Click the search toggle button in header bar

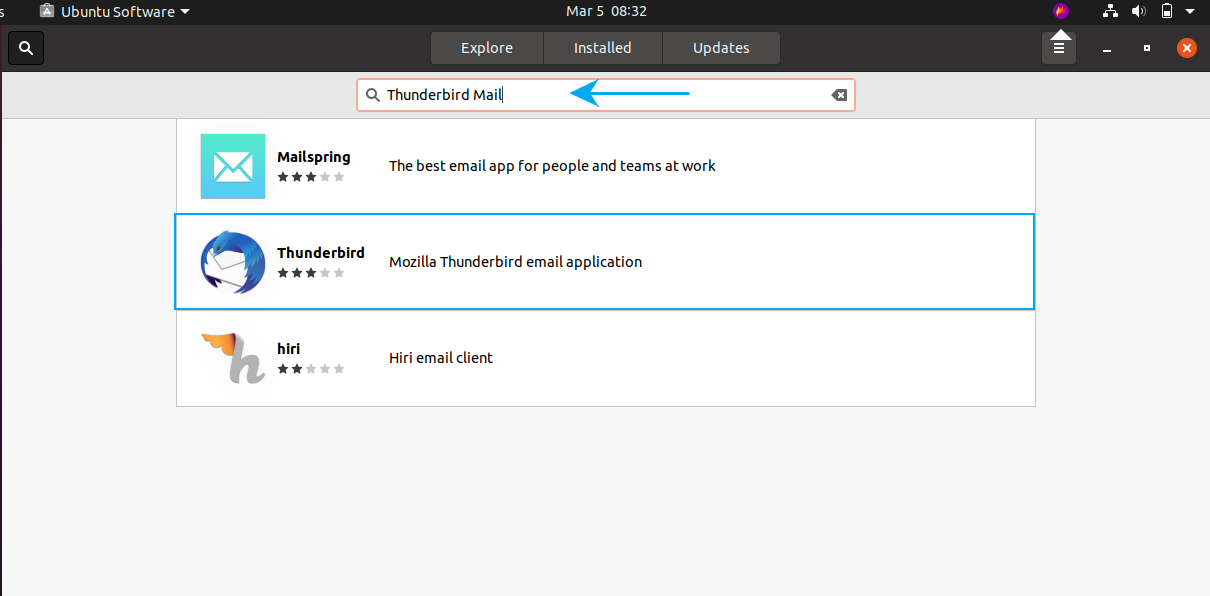[x=26, y=48]
